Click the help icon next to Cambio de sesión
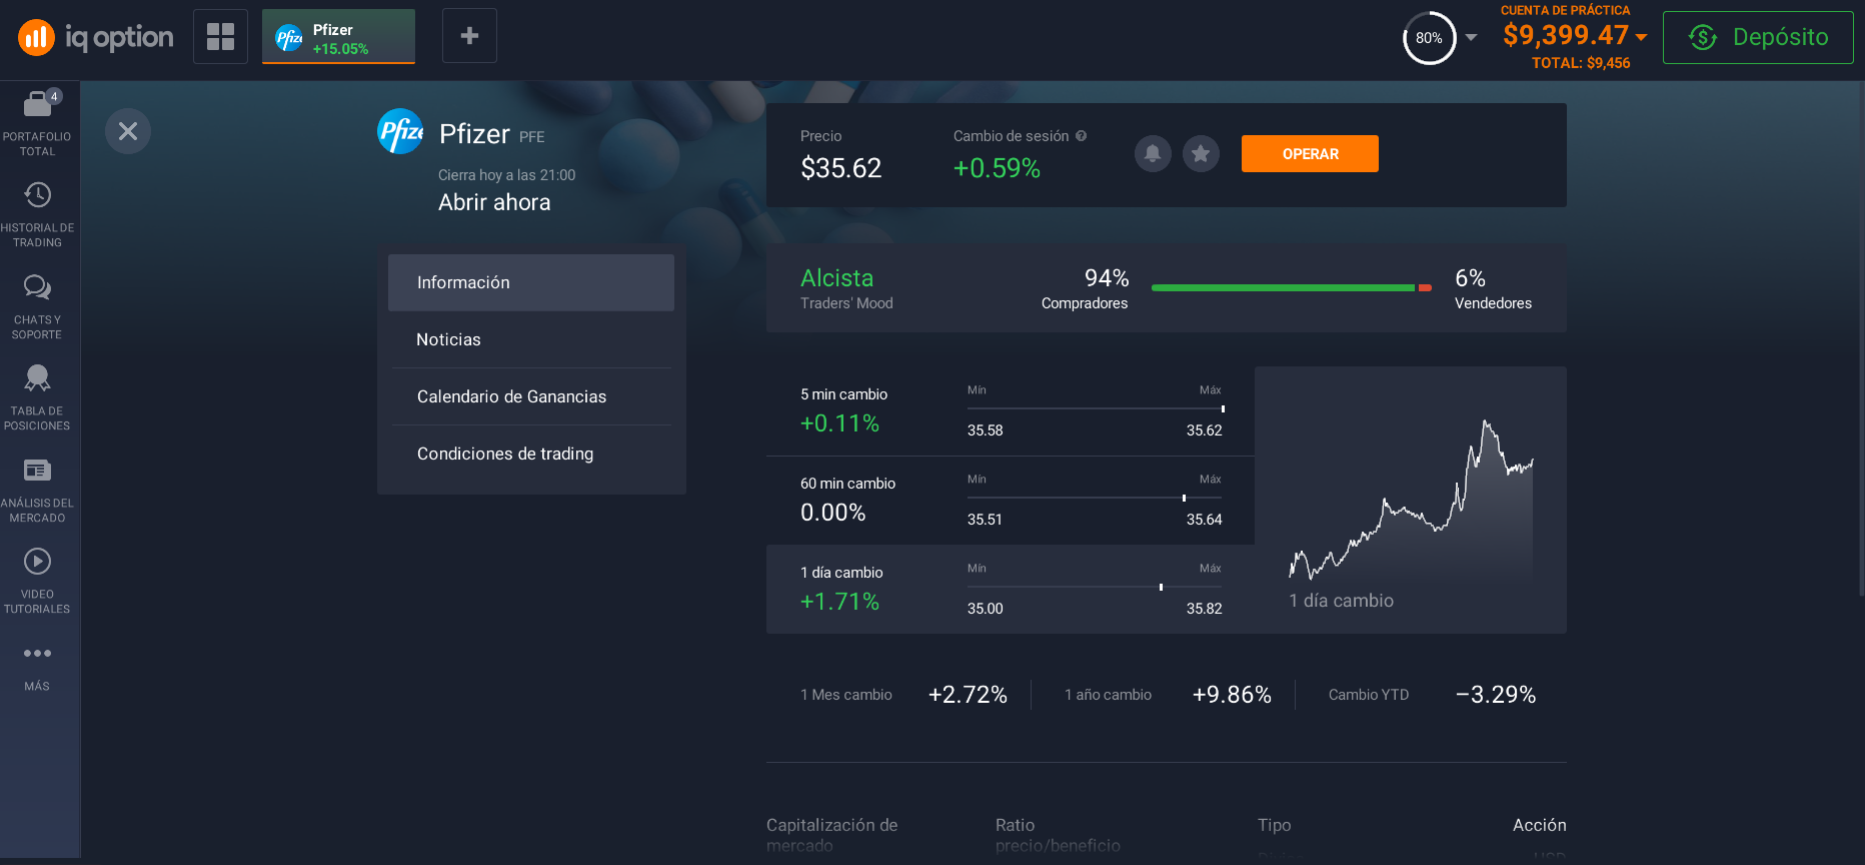The image size is (1865, 865). point(1081,136)
